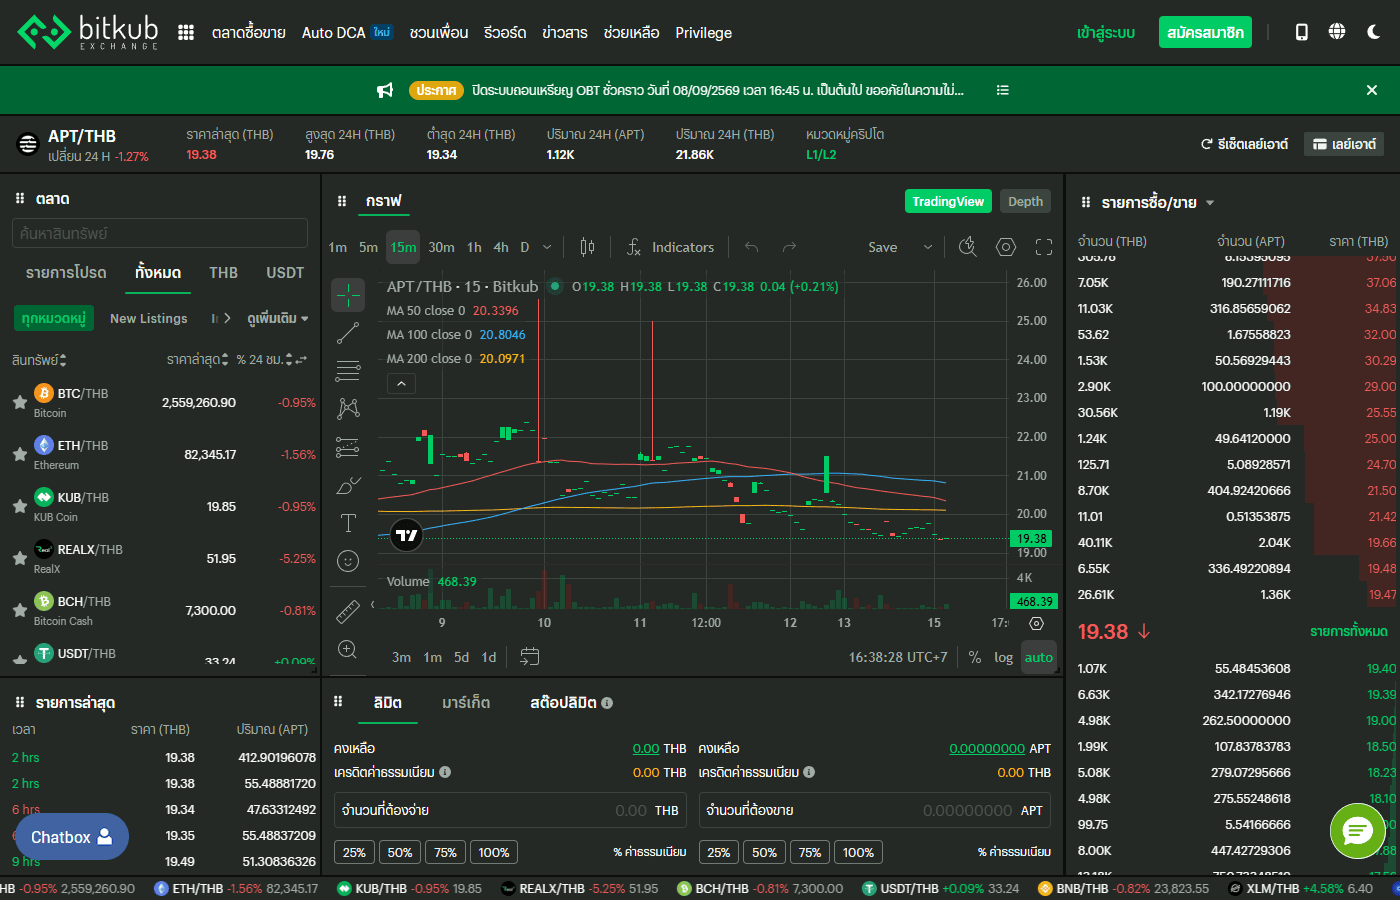Open the language globe selector
Screen dimensions: 1400x900
[1337, 32]
